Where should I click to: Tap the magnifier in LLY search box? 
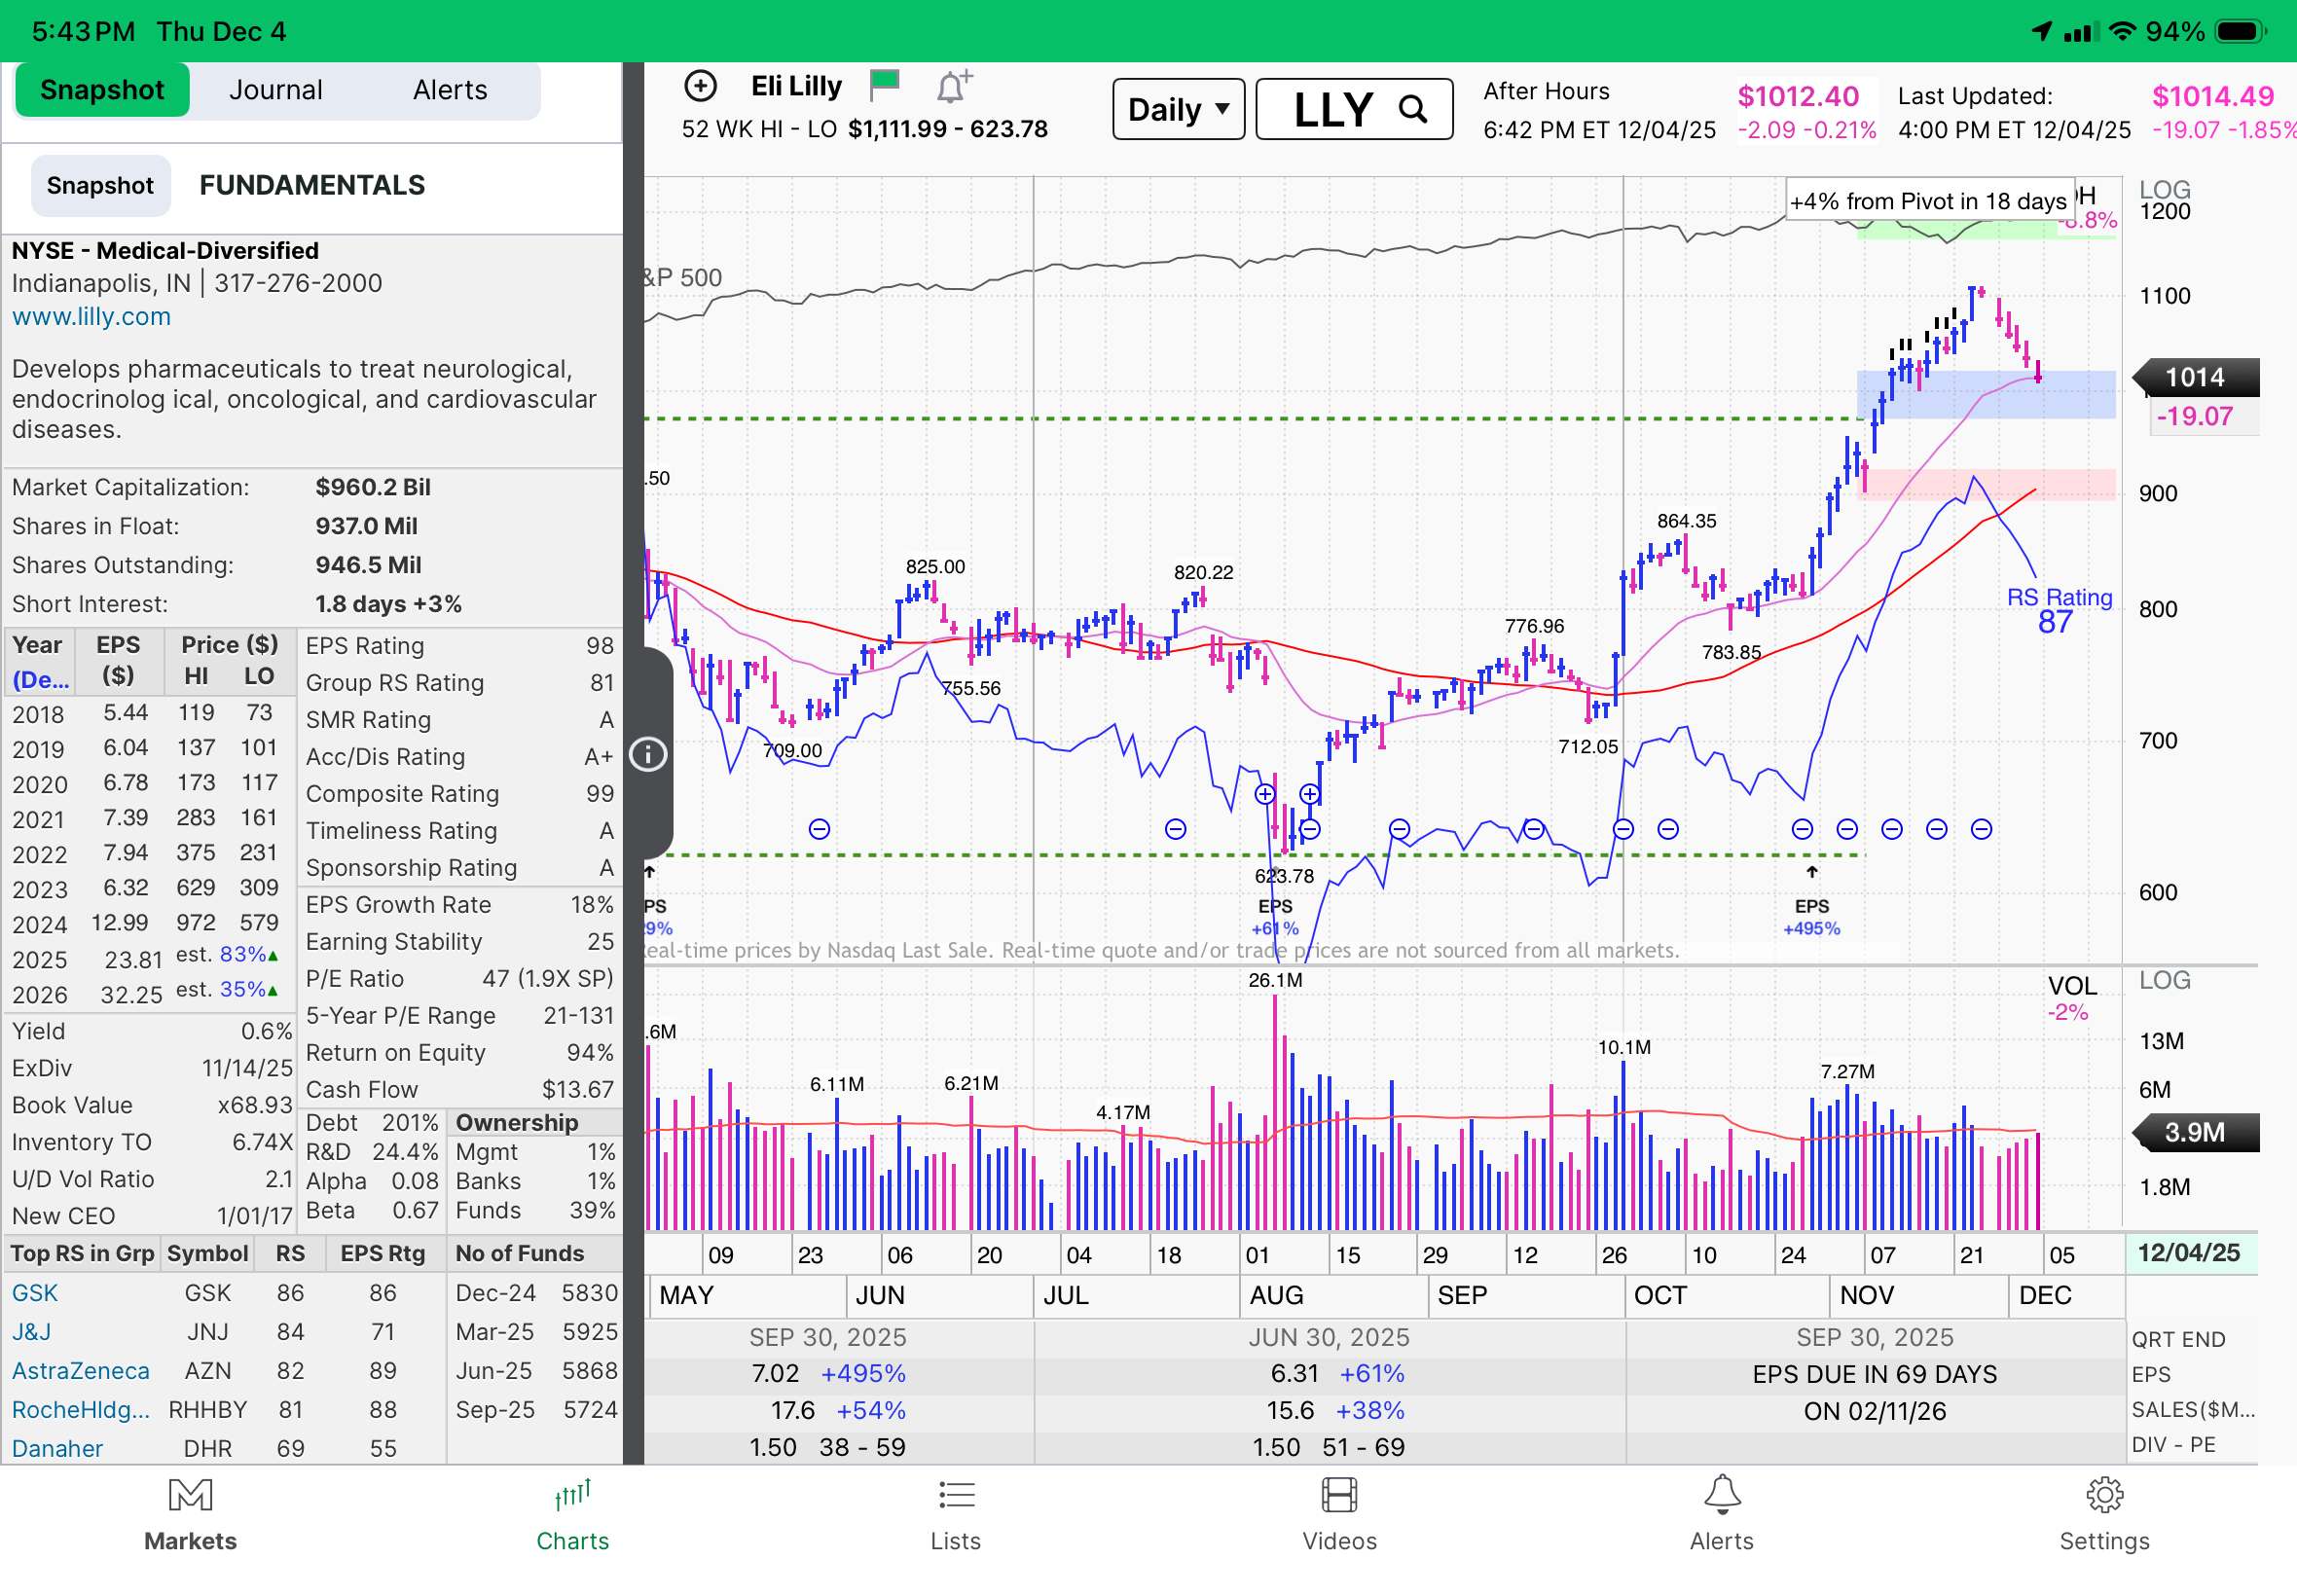click(1412, 109)
